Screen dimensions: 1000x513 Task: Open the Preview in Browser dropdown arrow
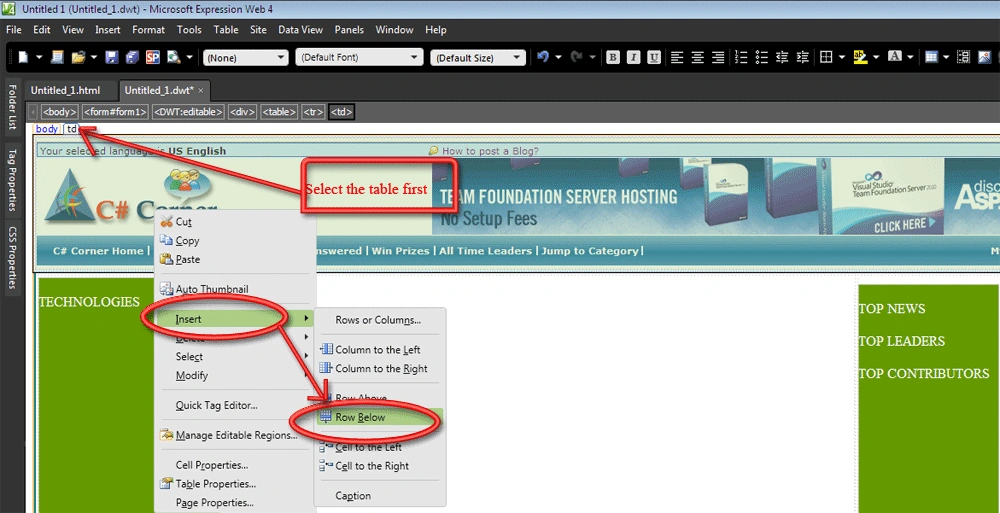(189, 57)
